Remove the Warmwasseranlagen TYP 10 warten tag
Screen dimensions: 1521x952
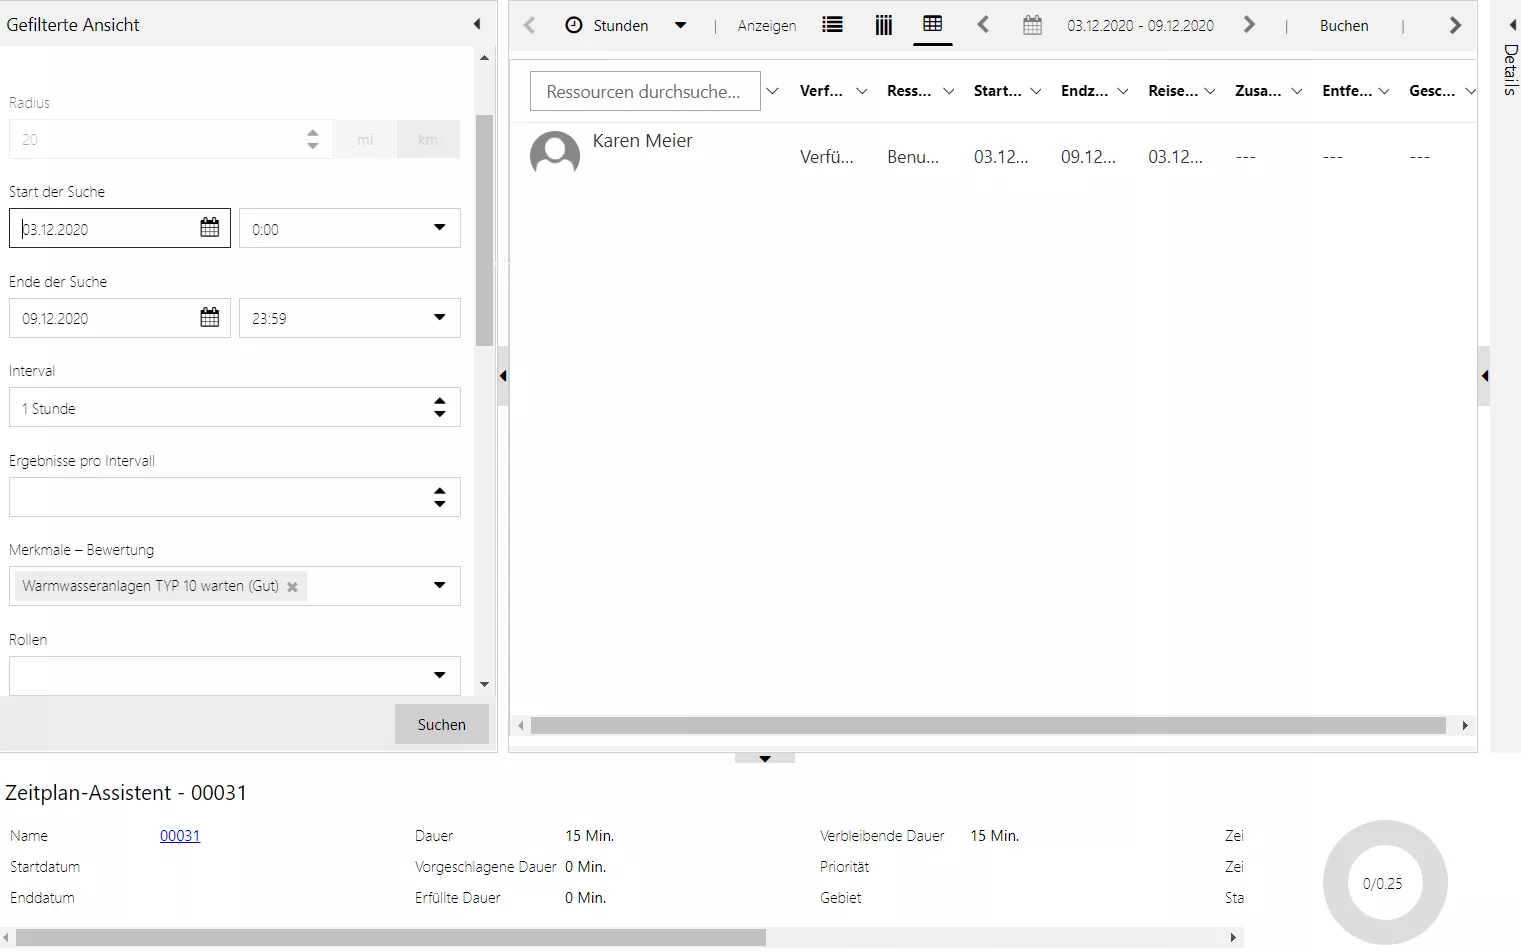(x=292, y=587)
